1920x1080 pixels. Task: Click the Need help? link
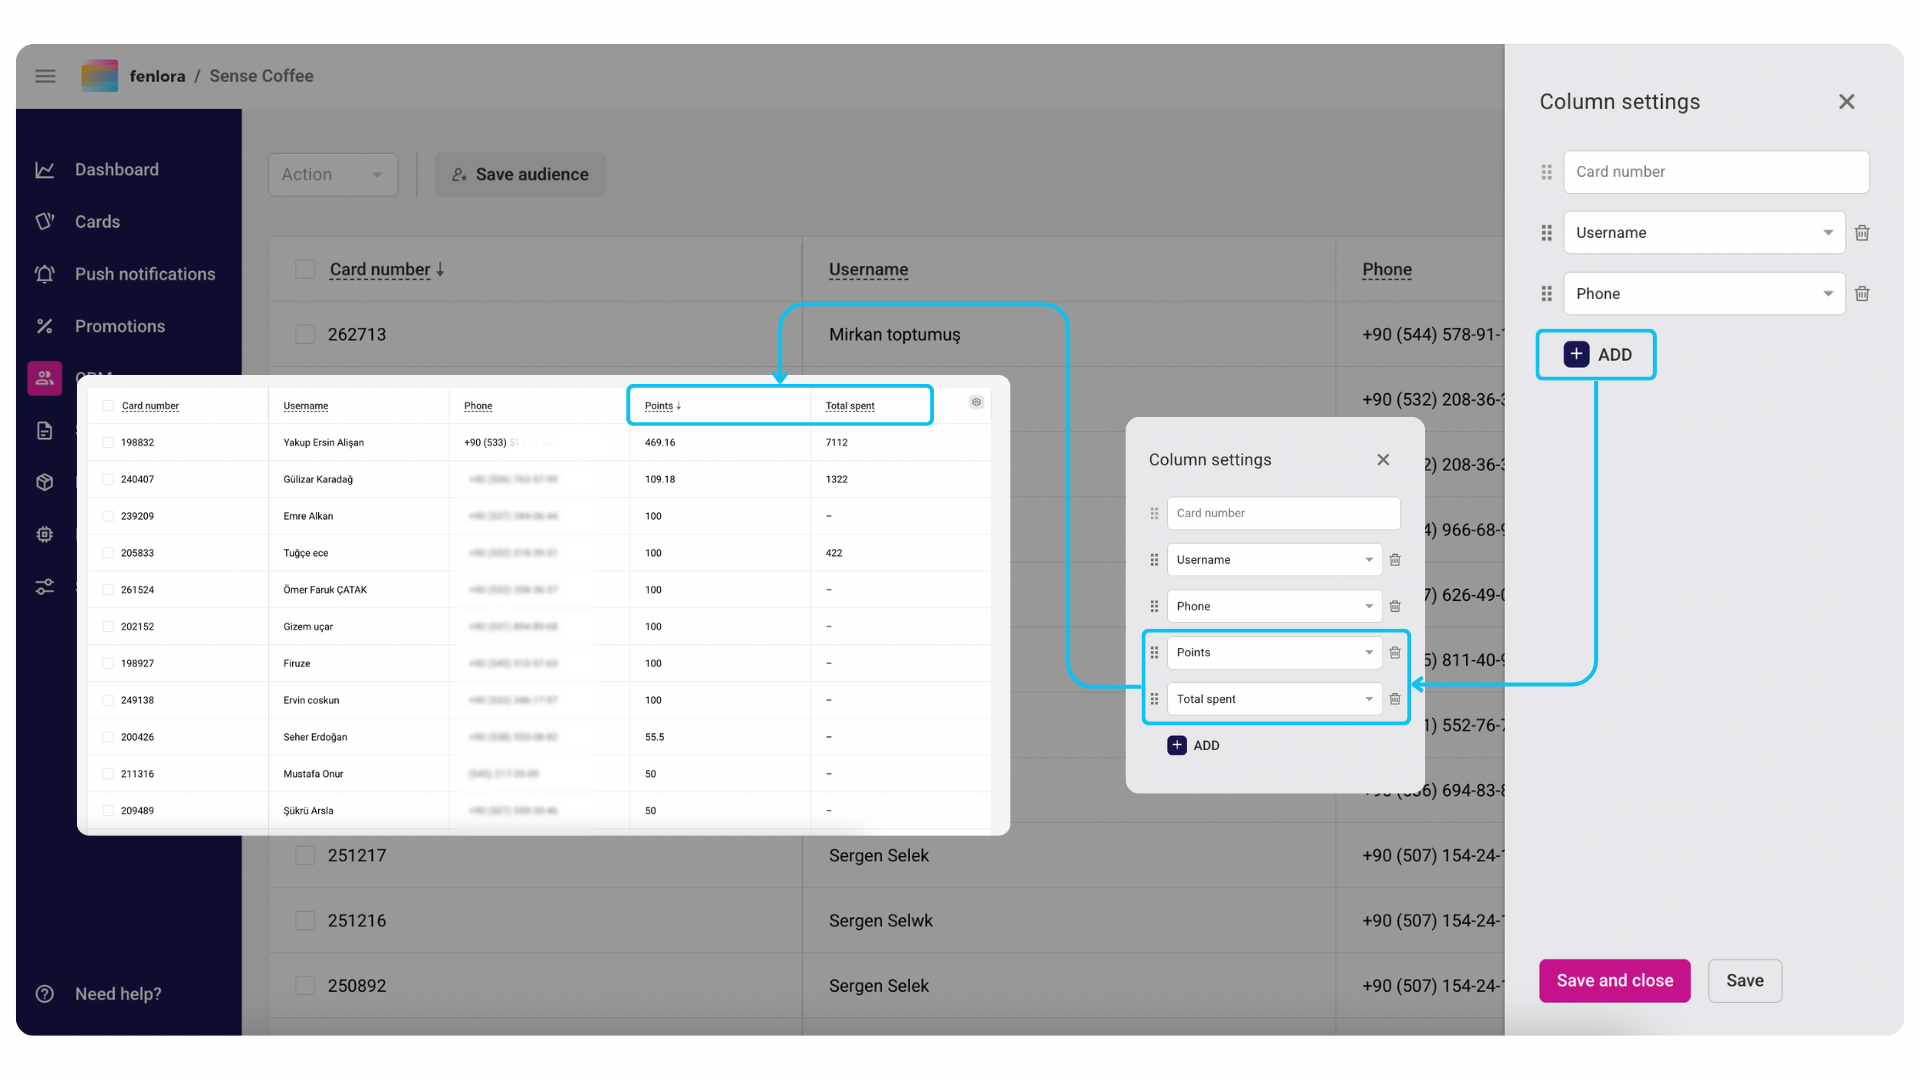[x=118, y=994]
